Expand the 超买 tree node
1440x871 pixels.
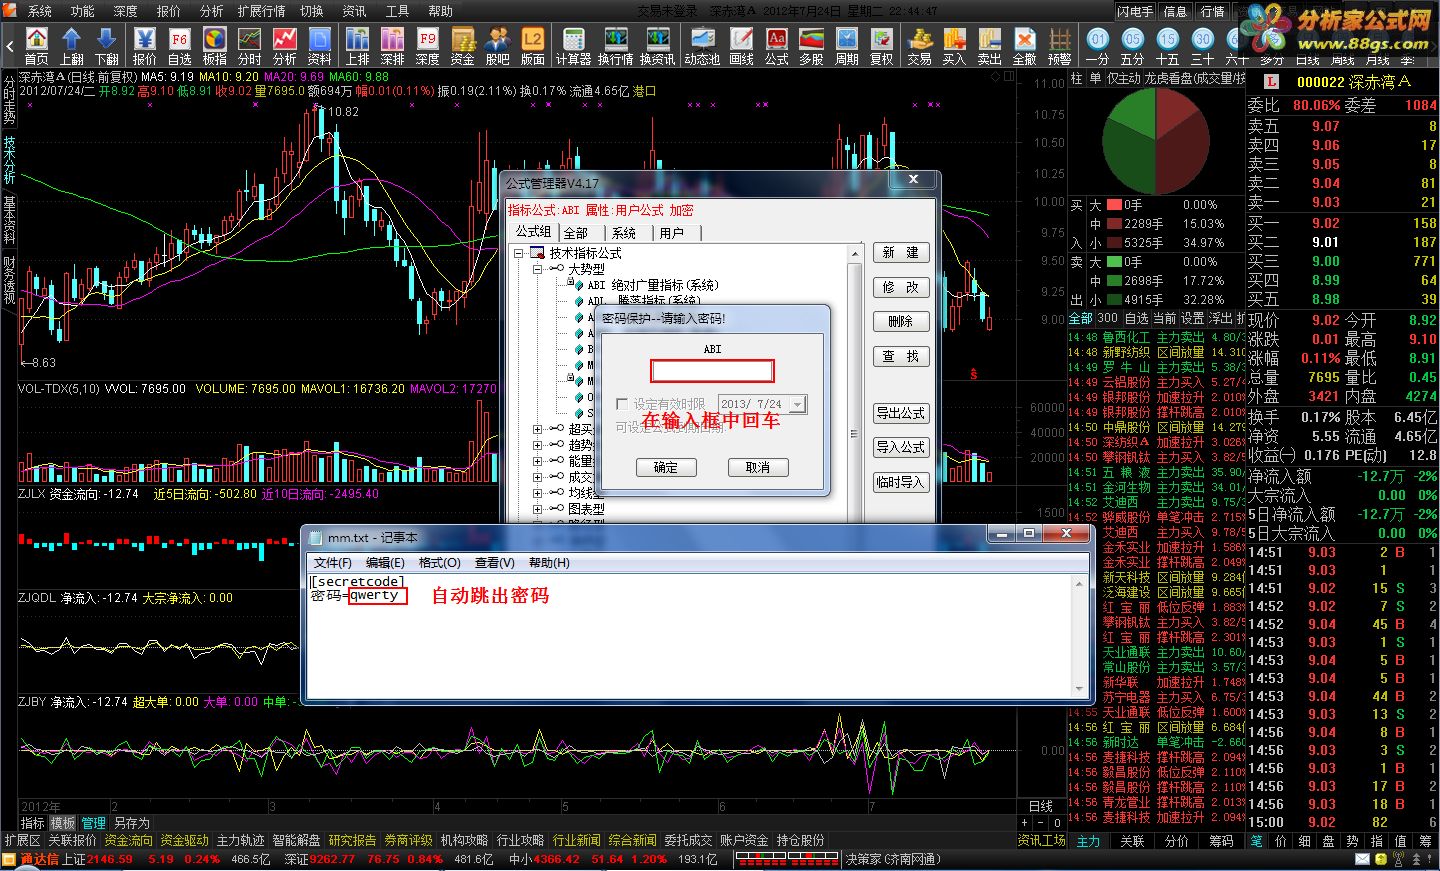(x=538, y=429)
